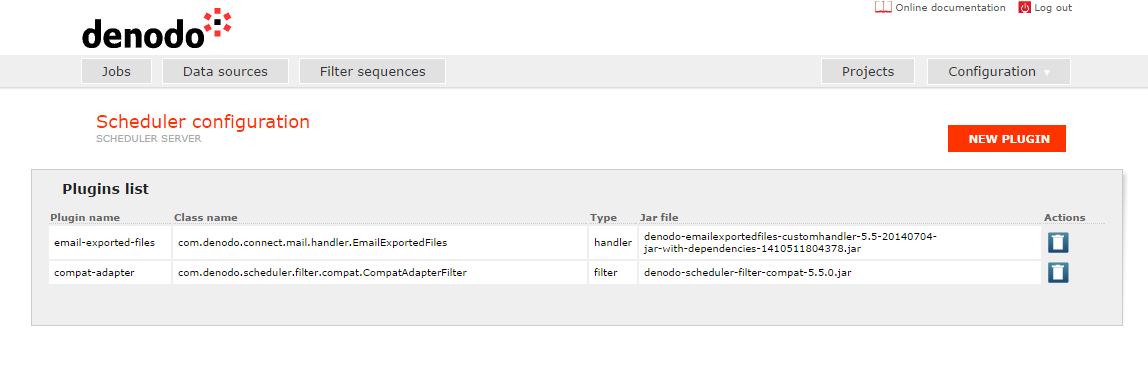This screenshot has width=1148, height=366.
Task: Open the Online documentation link
Action: click(x=950, y=7)
